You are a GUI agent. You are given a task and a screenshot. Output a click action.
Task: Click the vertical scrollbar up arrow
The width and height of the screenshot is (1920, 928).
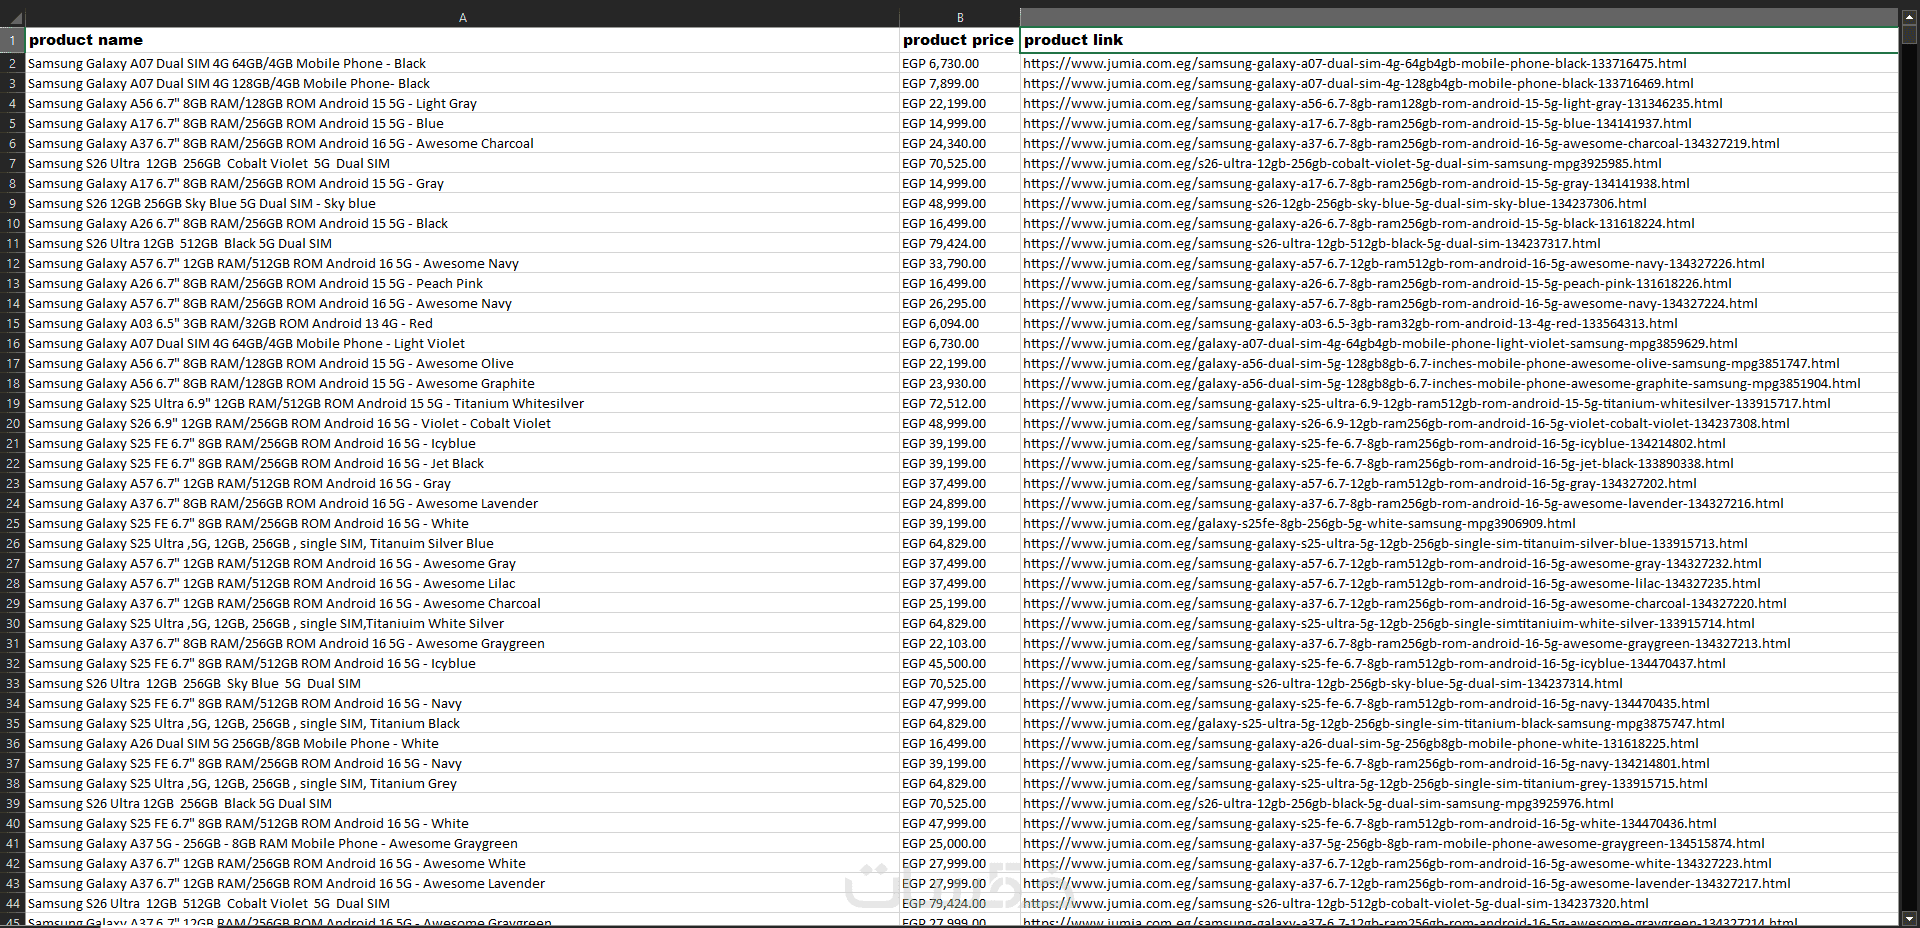tap(1909, 16)
